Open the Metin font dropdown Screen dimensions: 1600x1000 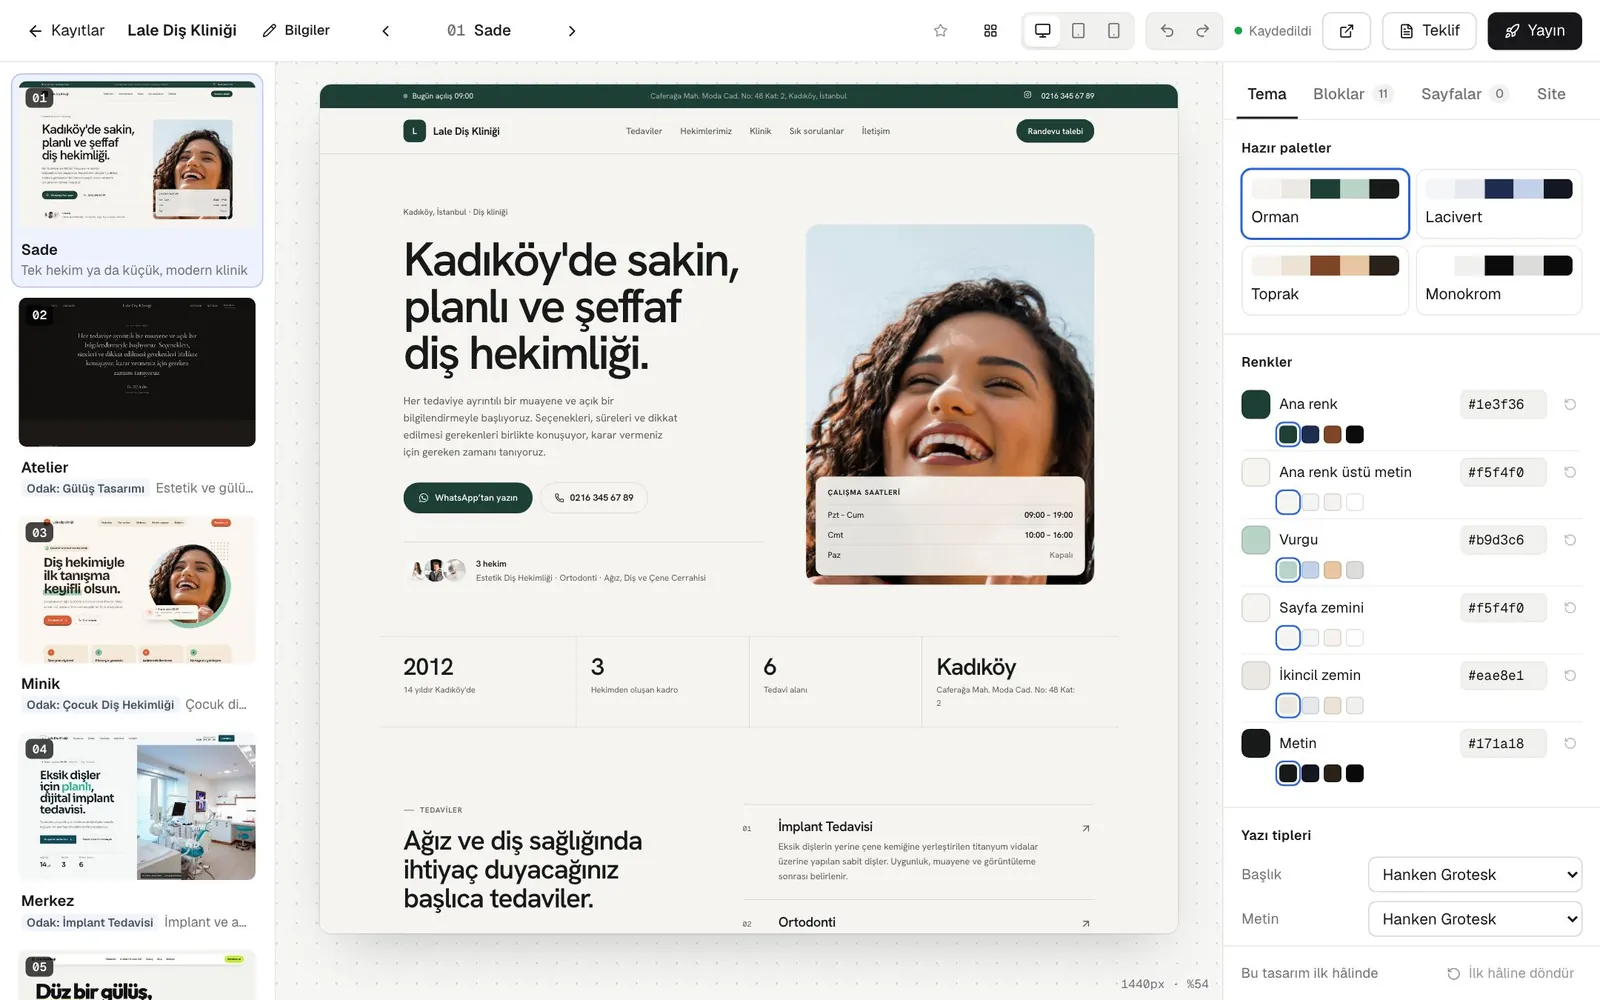(x=1475, y=919)
